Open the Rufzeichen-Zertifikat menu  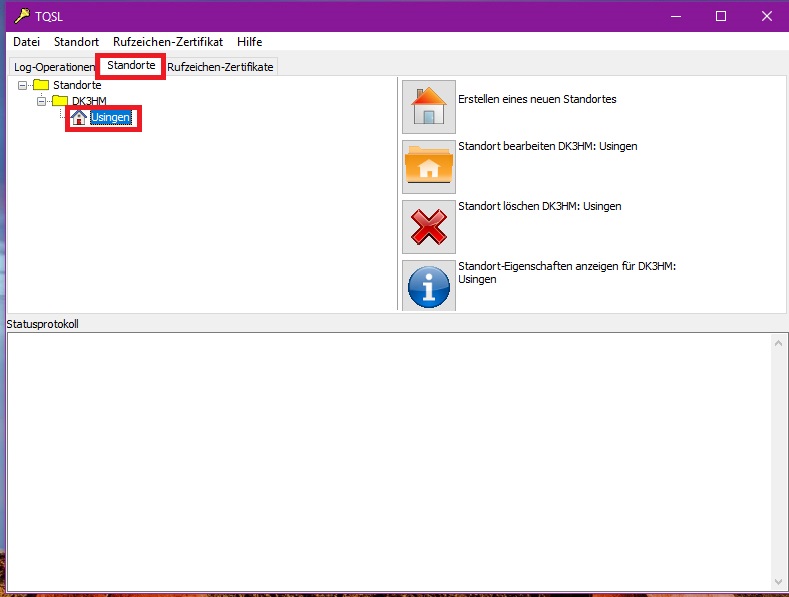(x=168, y=42)
